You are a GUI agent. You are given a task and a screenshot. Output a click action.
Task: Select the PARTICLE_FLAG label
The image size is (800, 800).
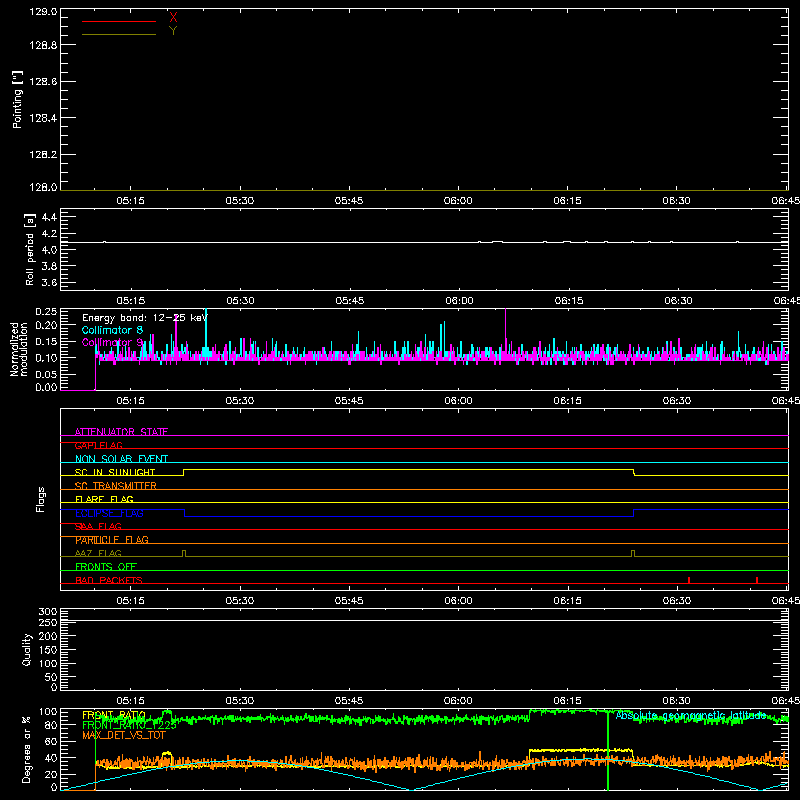pos(112,540)
